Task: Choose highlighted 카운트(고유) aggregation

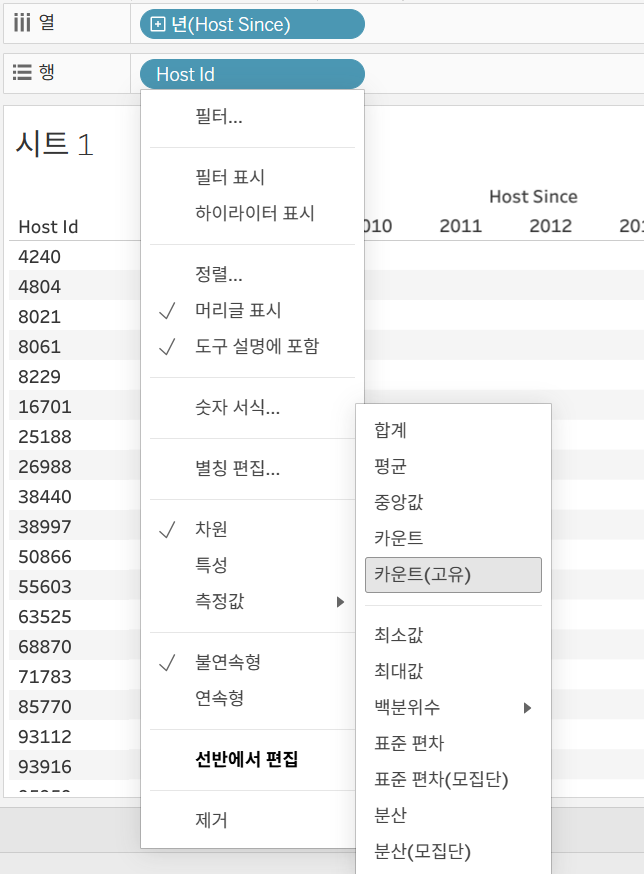Action: tap(453, 575)
